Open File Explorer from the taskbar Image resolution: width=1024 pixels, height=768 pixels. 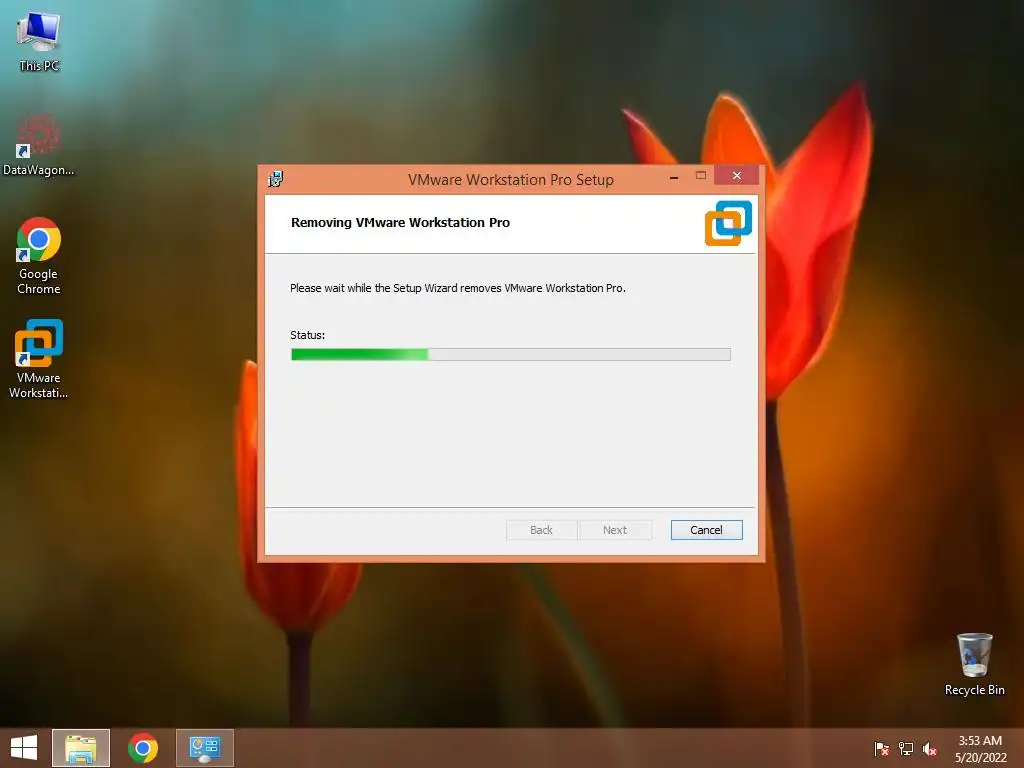click(x=81, y=748)
